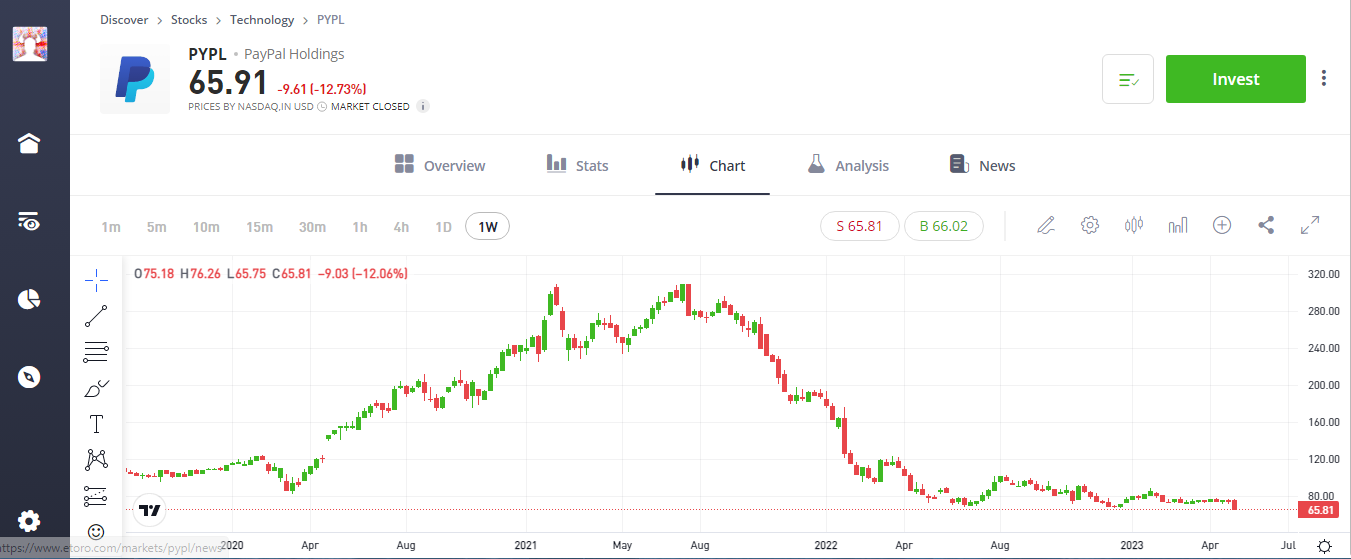Open chart settings gear icon

tap(1090, 225)
